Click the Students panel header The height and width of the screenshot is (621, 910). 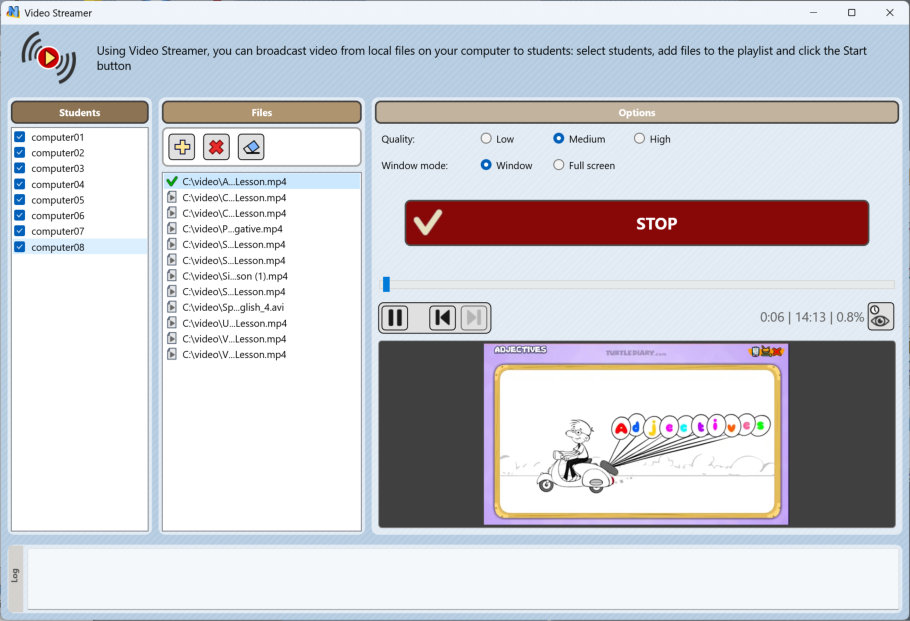79,113
